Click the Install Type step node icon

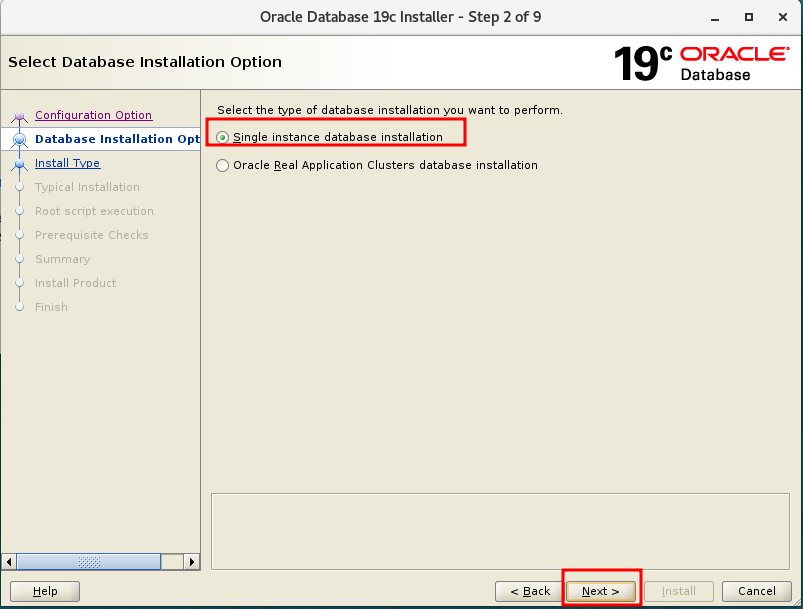click(x=19, y=164)
